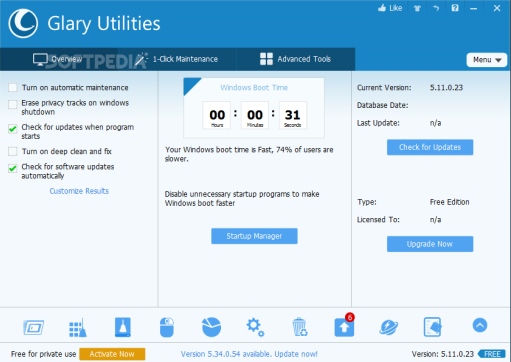Open the help question mark icon
The height and width of the screenshot is (362, 511).
pos(455,8)
